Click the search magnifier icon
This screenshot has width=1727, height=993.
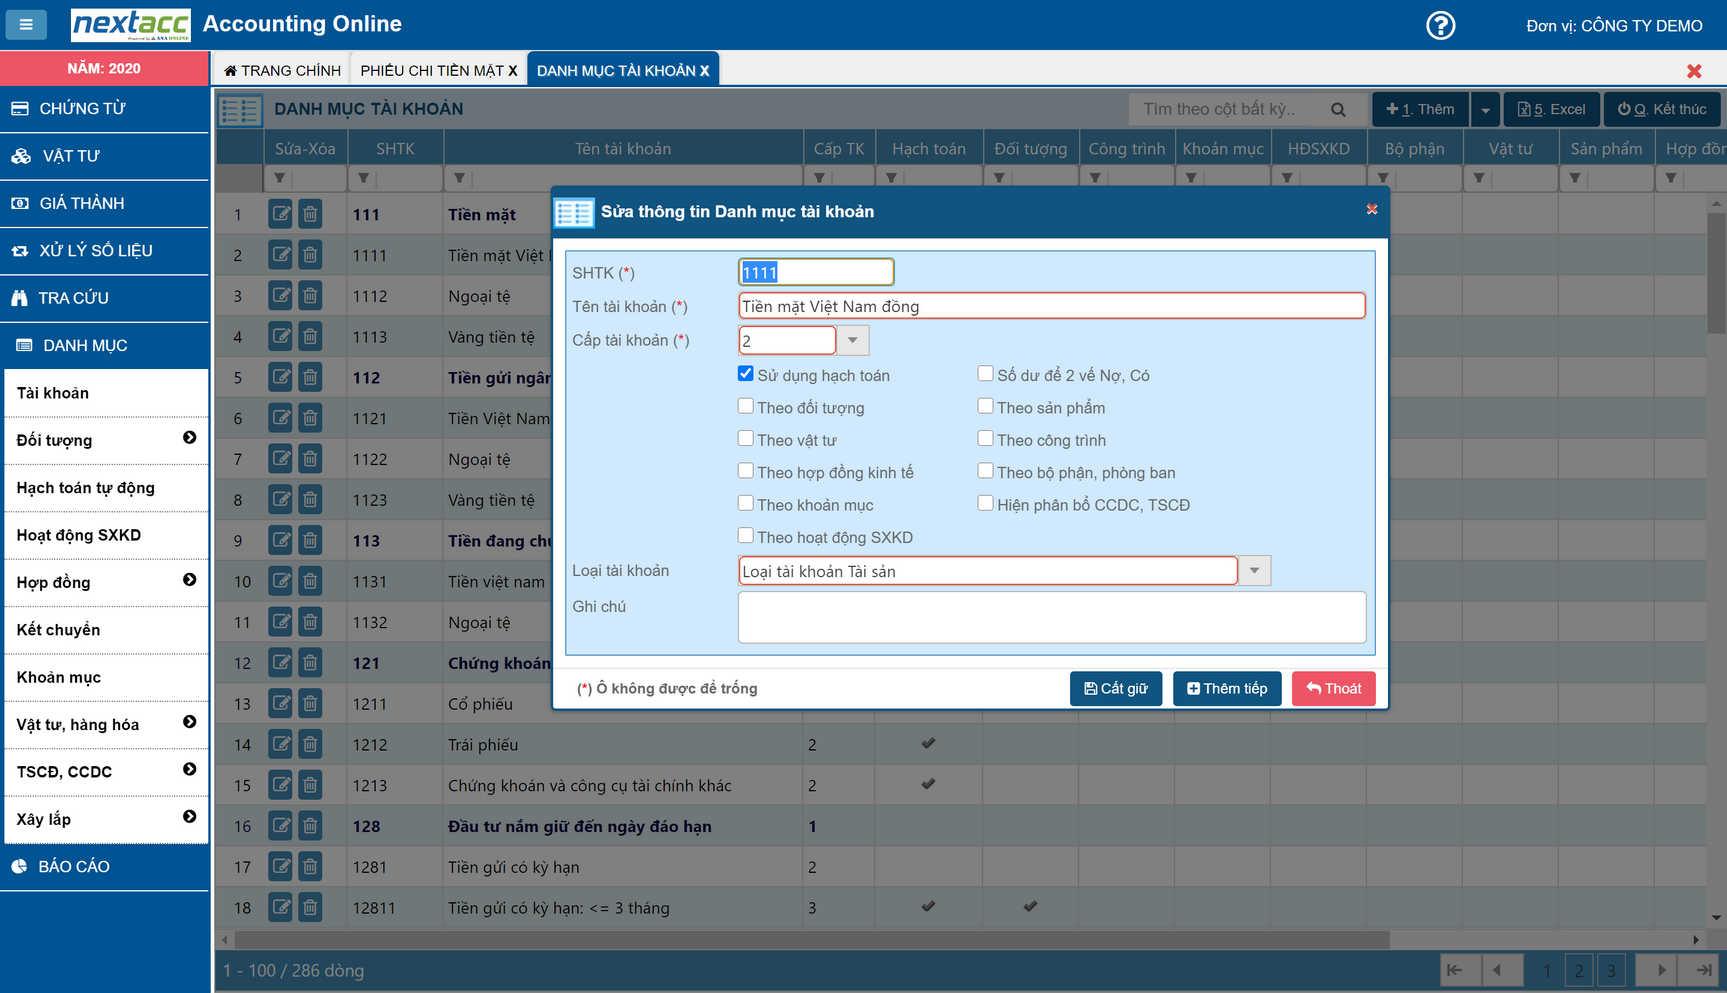tap(1338, 109)
